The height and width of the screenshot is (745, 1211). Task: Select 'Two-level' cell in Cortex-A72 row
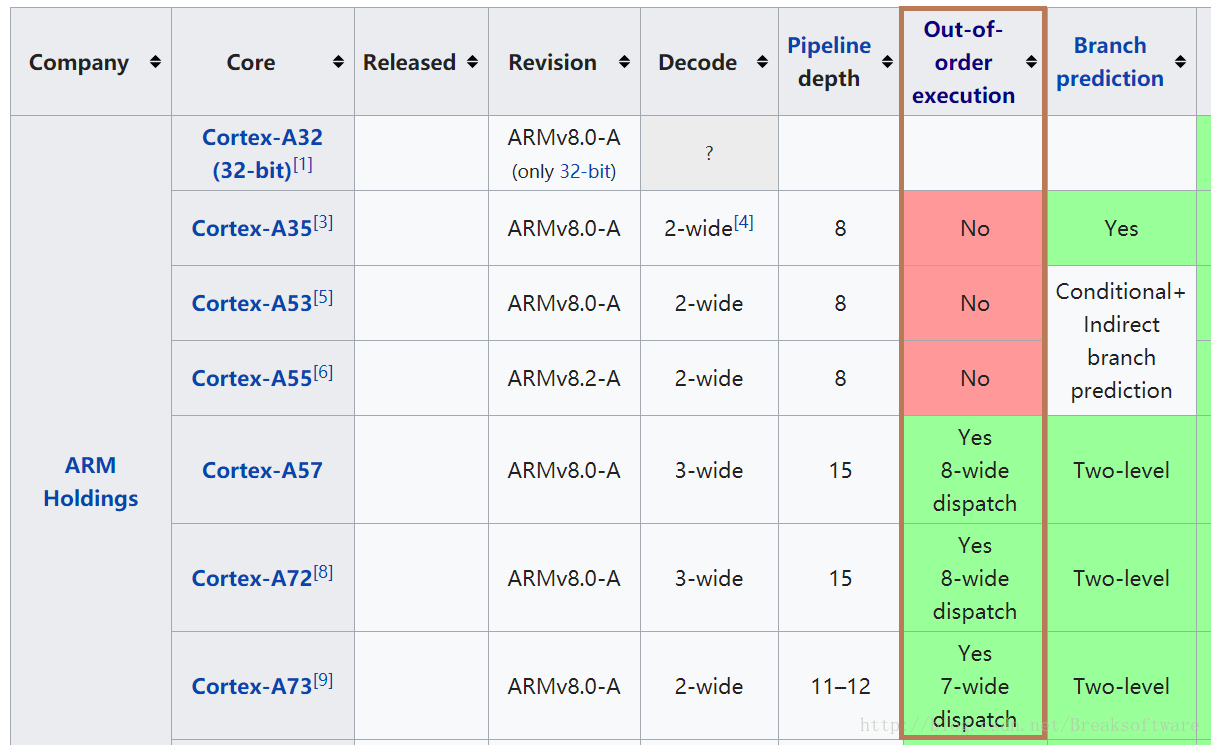[x=1121, y=578]
